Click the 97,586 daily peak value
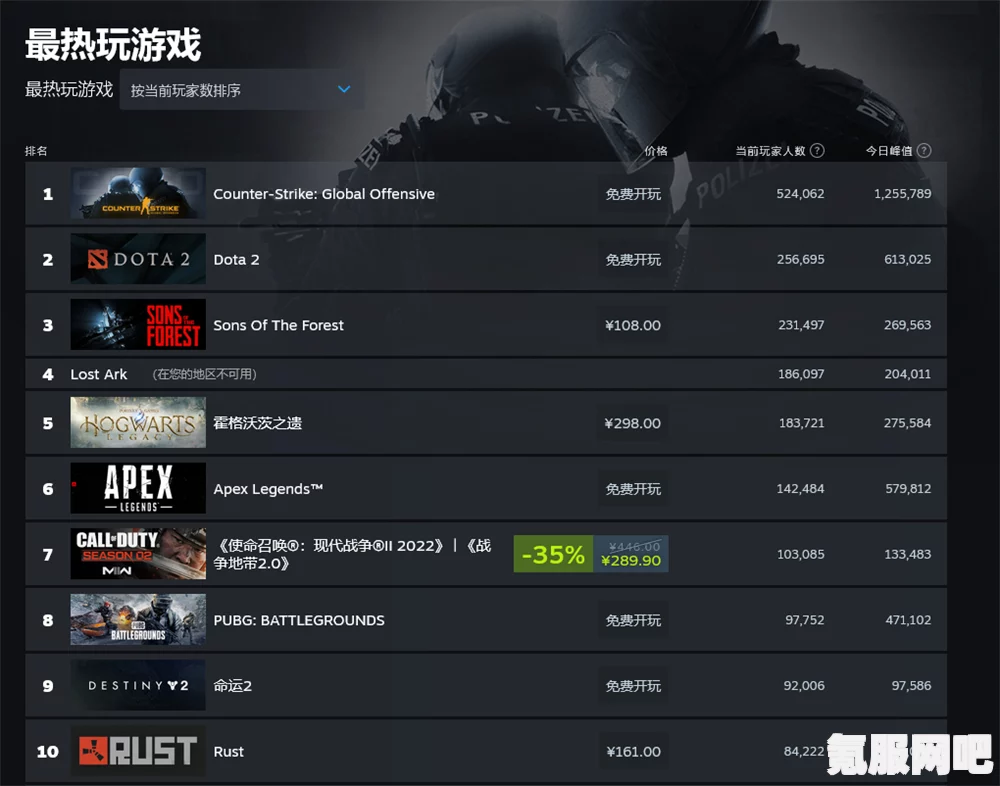 pyautogui.click(x=911, y=685)
